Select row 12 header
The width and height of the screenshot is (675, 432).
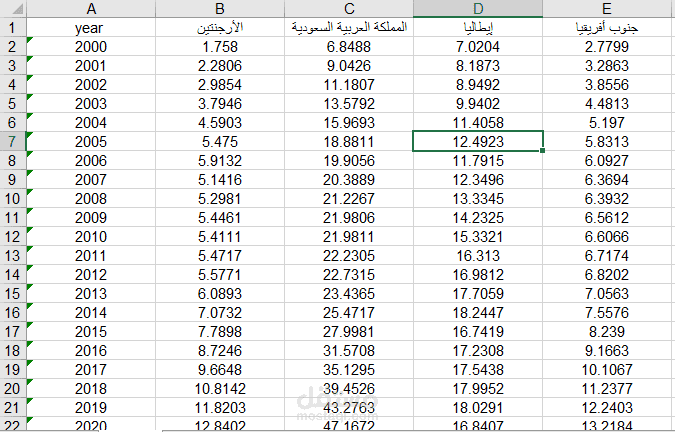[13, 237]
